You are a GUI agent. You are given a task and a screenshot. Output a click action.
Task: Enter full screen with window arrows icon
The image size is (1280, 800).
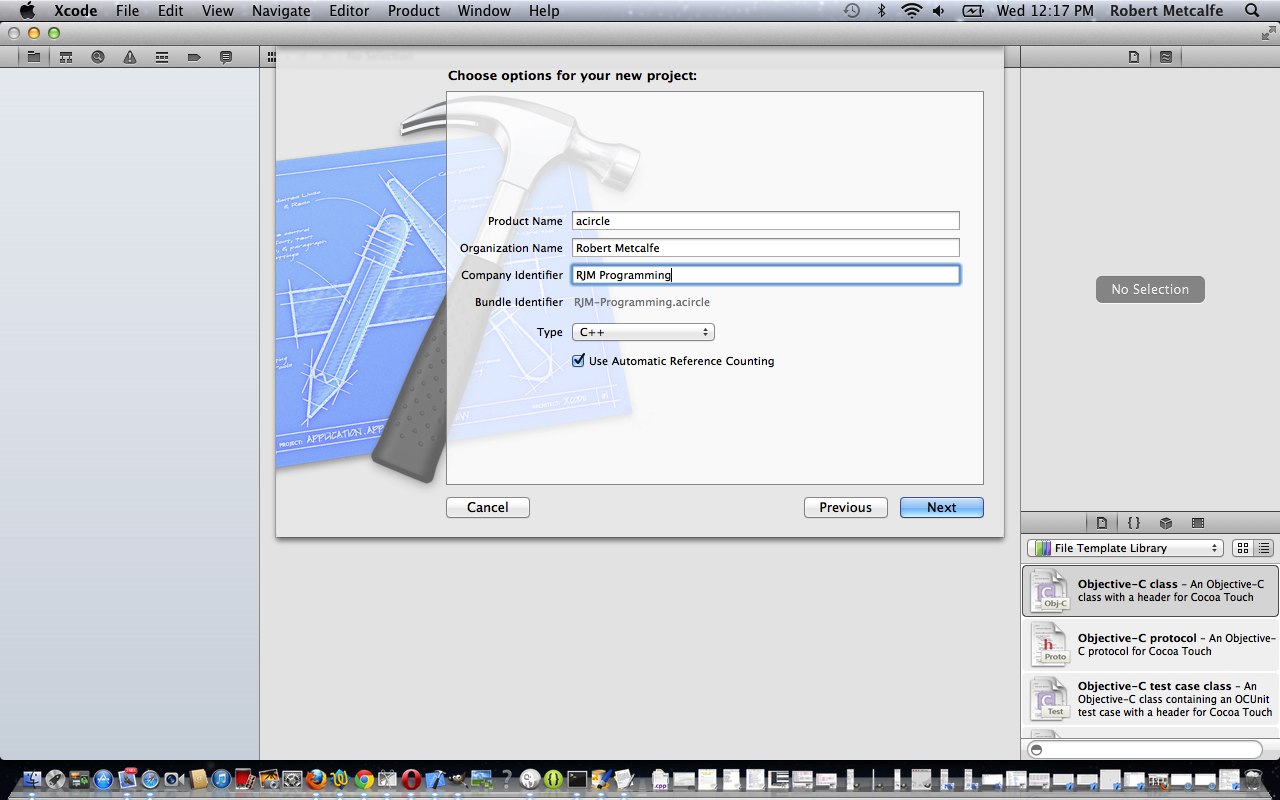1268,33
